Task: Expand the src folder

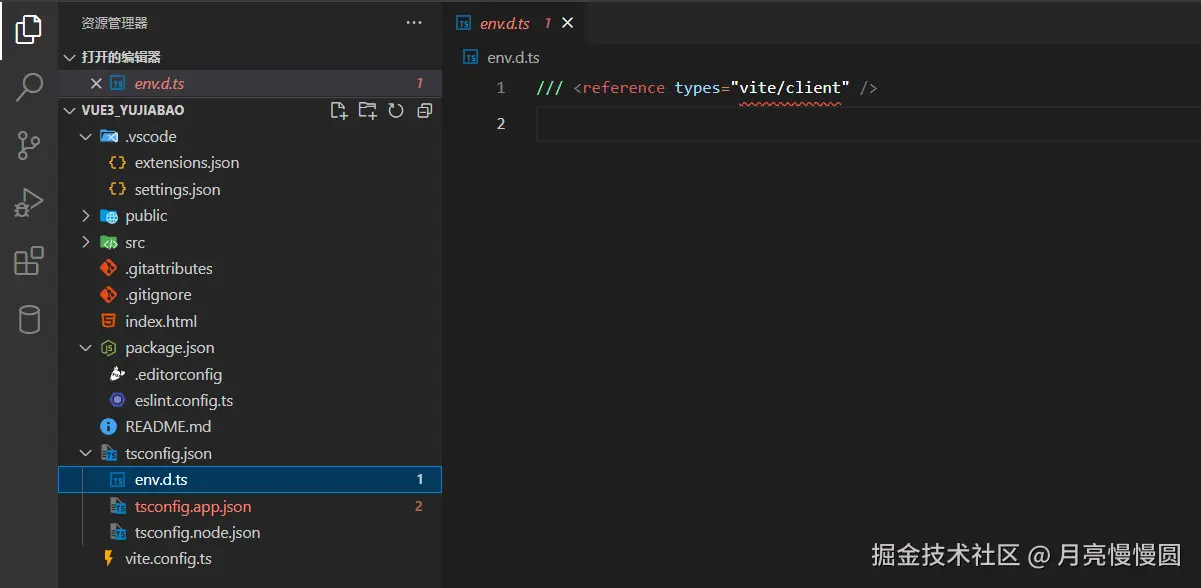Action: (86, 242)
